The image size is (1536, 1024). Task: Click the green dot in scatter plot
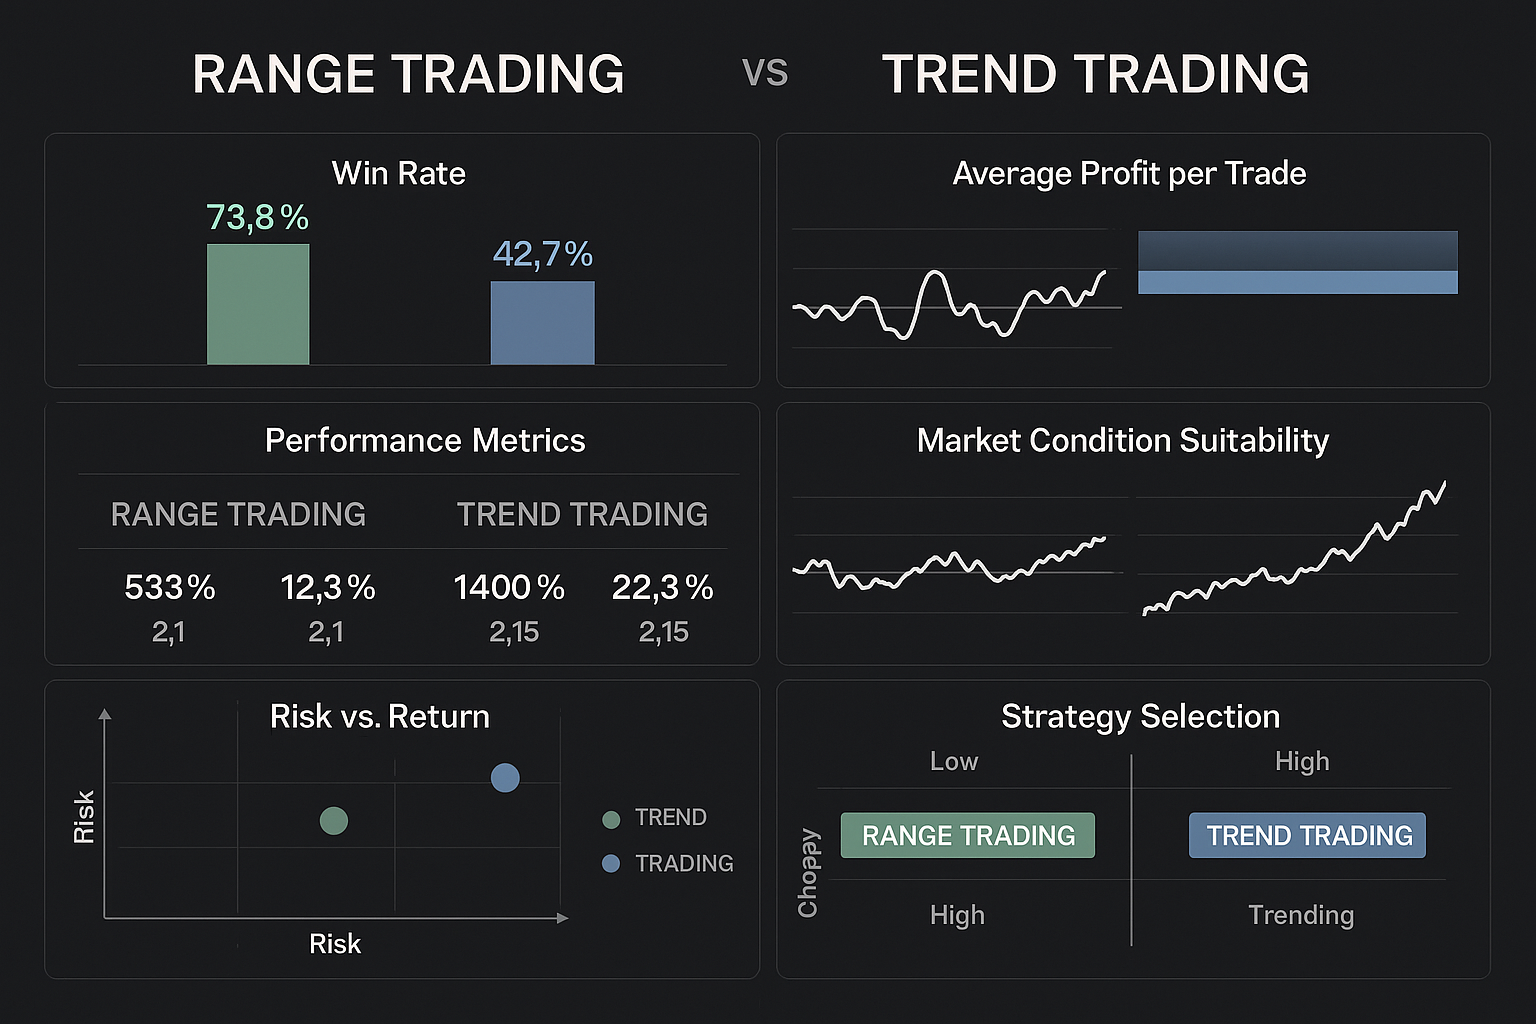pyautogui.click(x=333, y=821)
